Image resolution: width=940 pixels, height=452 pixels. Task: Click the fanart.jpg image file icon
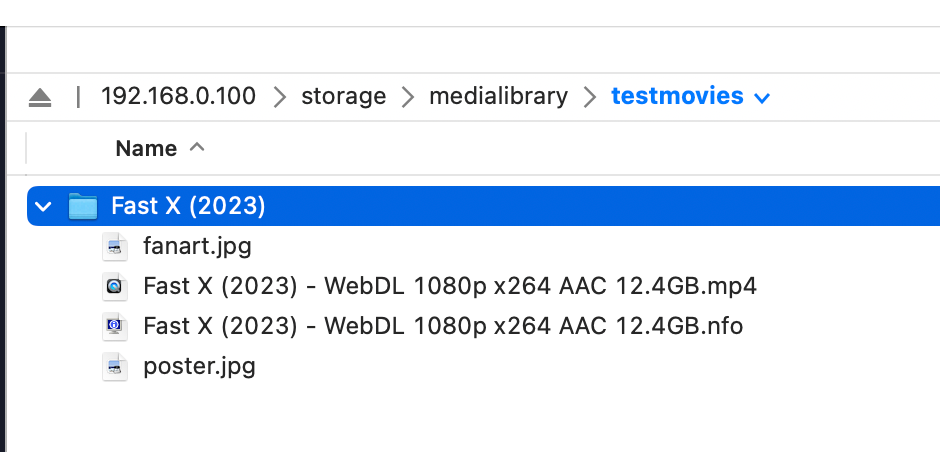(116, 246)
